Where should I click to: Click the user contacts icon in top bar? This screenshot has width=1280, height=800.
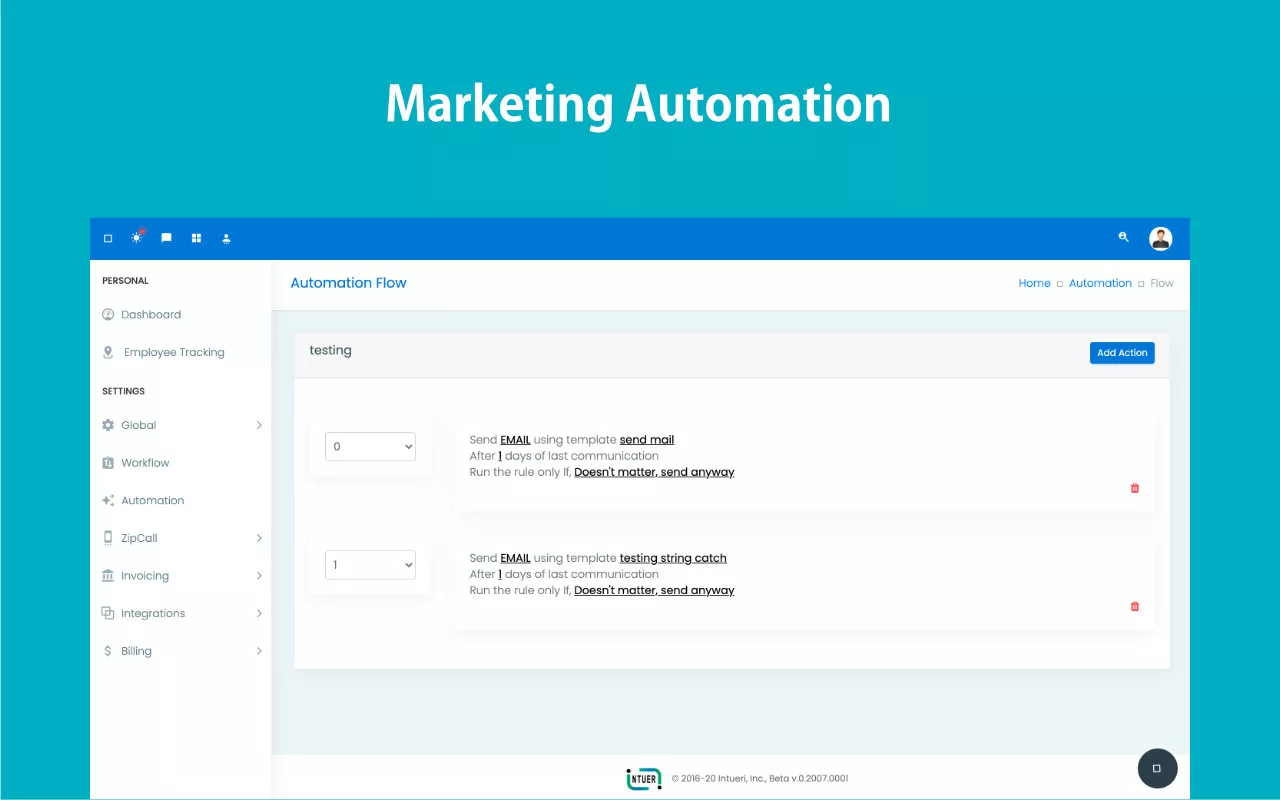click(x=226, y=238)
